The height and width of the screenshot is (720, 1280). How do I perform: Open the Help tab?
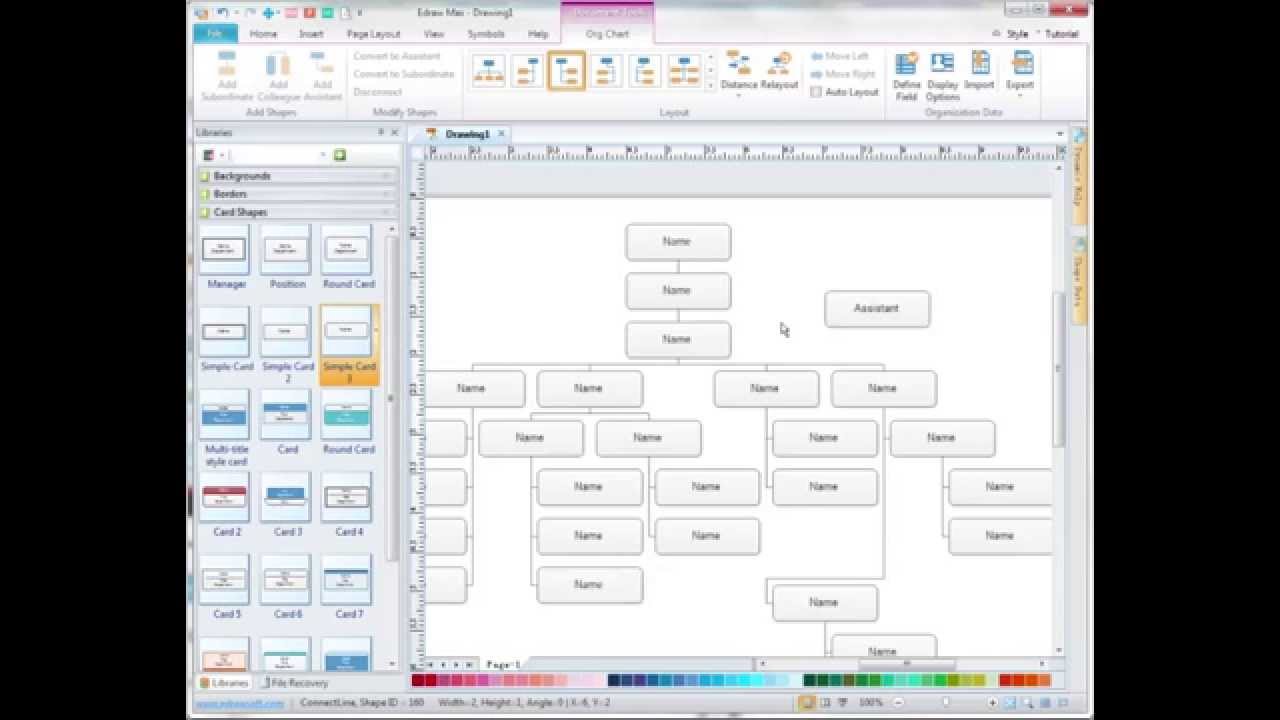coord(538,34)
